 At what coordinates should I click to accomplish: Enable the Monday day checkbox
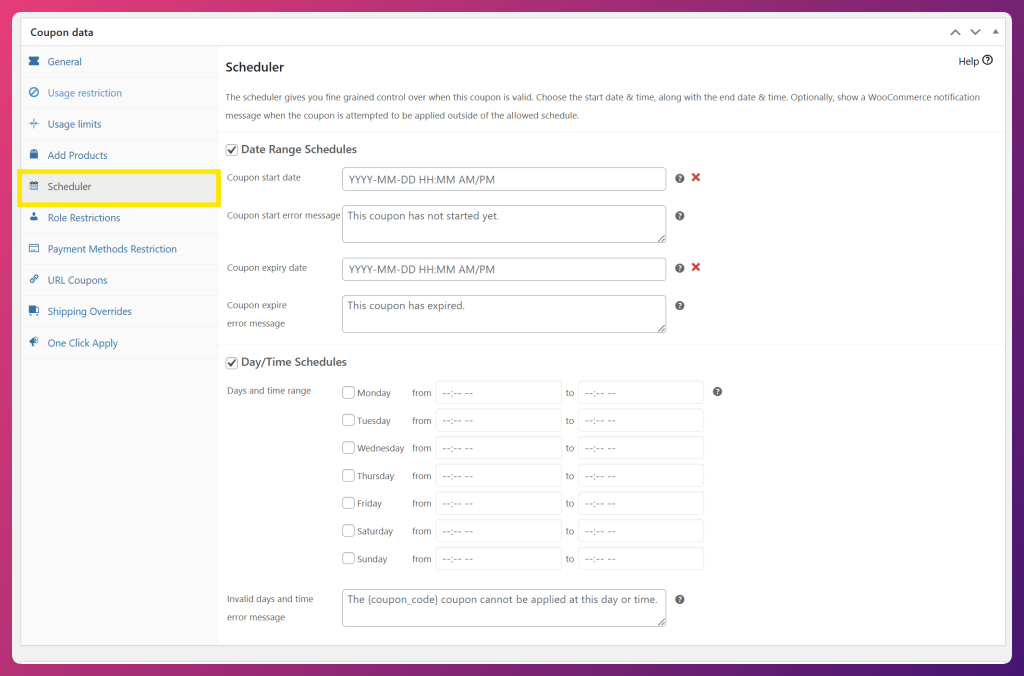point(348,392)
